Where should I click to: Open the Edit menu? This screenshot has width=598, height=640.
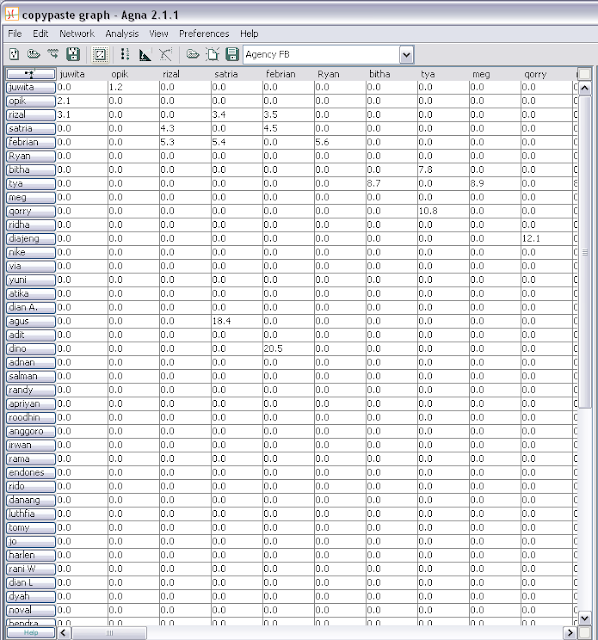40,33
